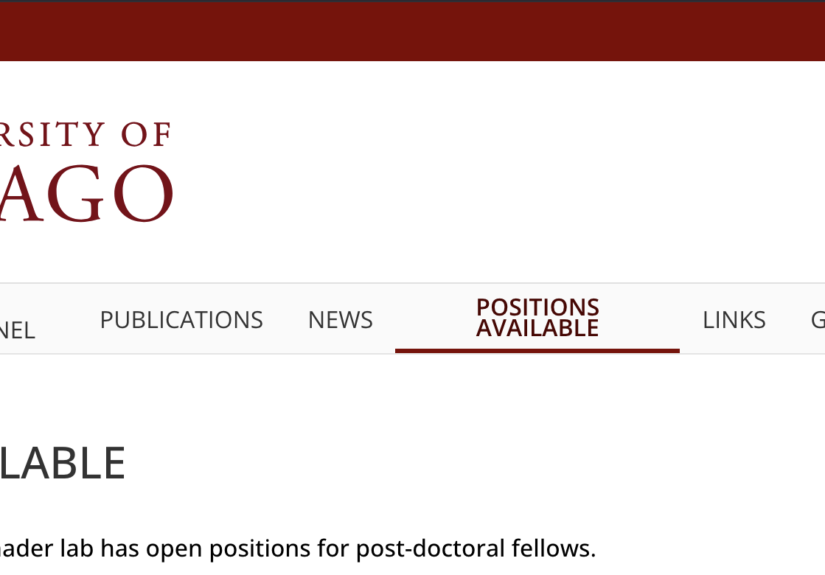Screen dimensions: 825x575
Task: Click the dark red header banner
Action: pos(412,31)
